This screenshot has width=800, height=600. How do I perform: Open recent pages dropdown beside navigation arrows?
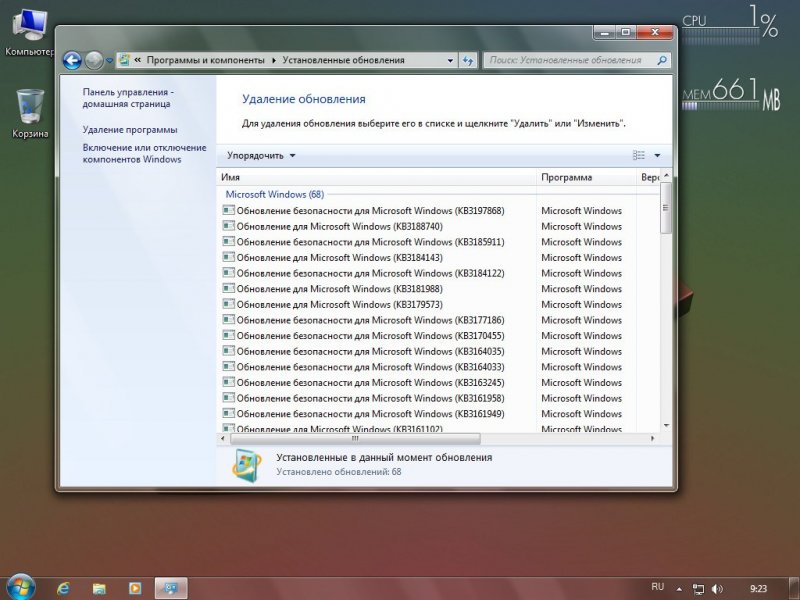(109, 61)
